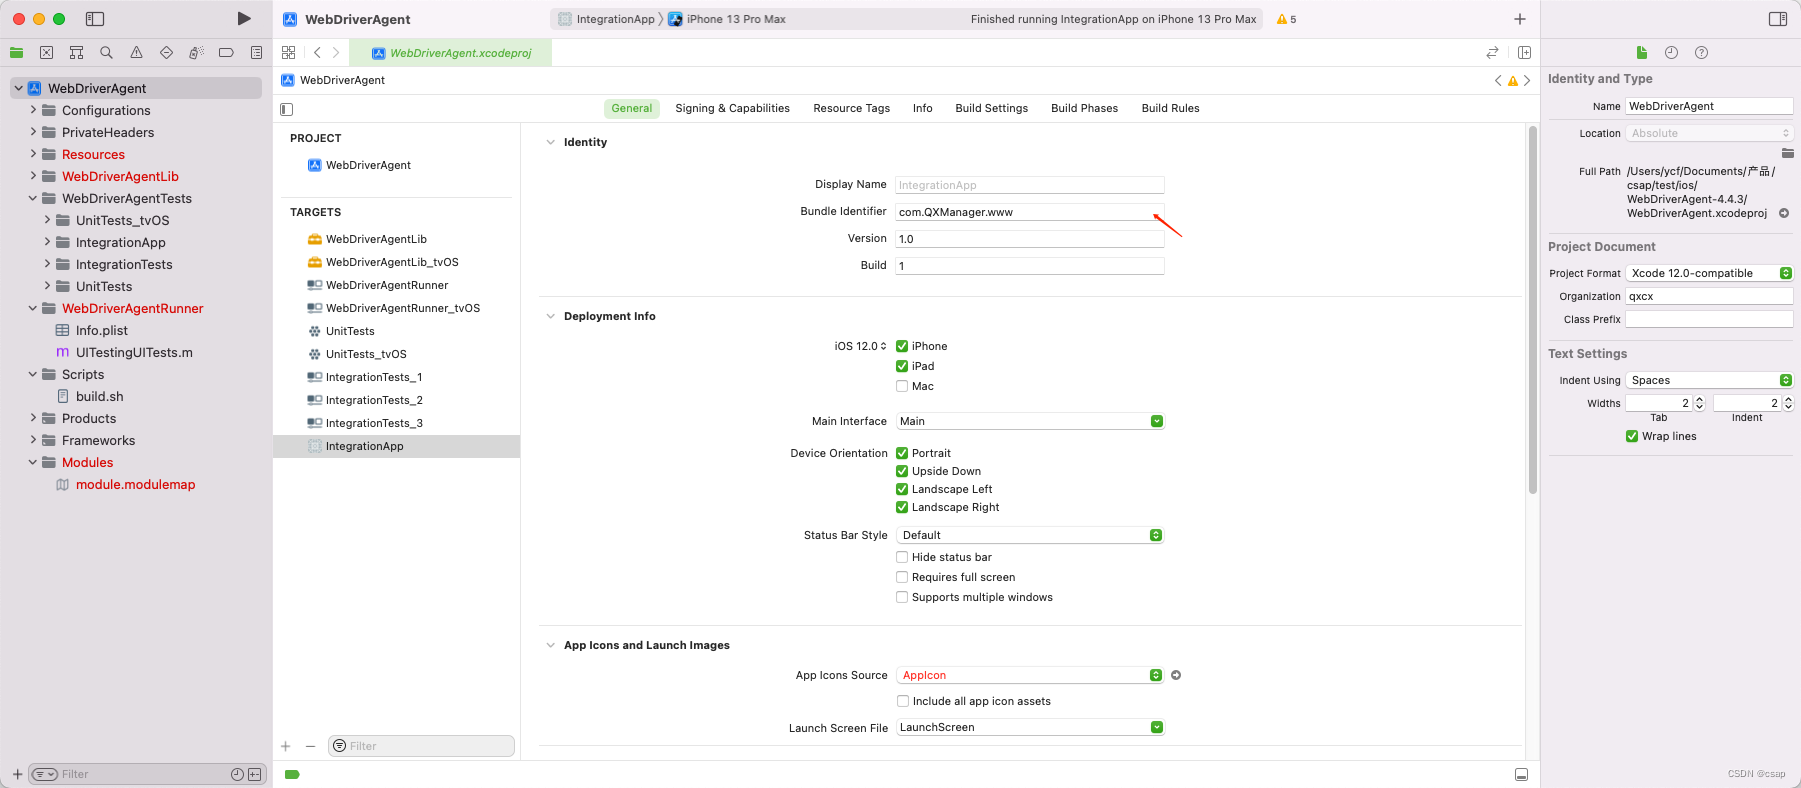Toggle Landscape Right orientation

[902, 507]
